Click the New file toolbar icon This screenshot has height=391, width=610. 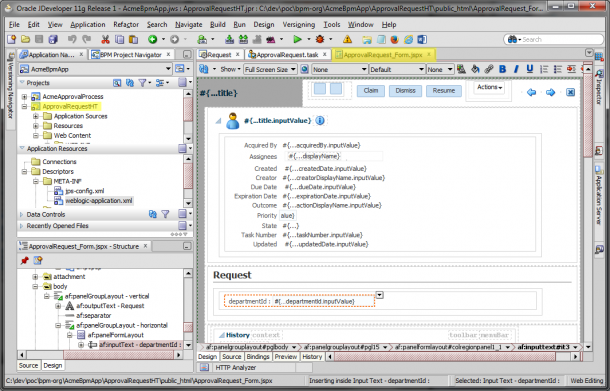pyautogui.click(x=11, y=39)
